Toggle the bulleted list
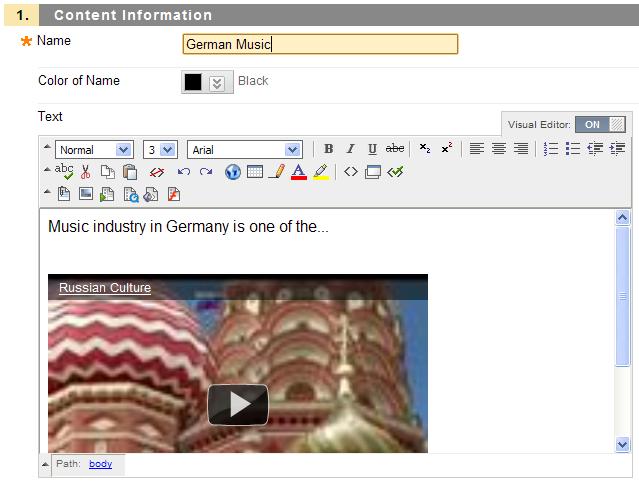 click(x=573, y=149)
